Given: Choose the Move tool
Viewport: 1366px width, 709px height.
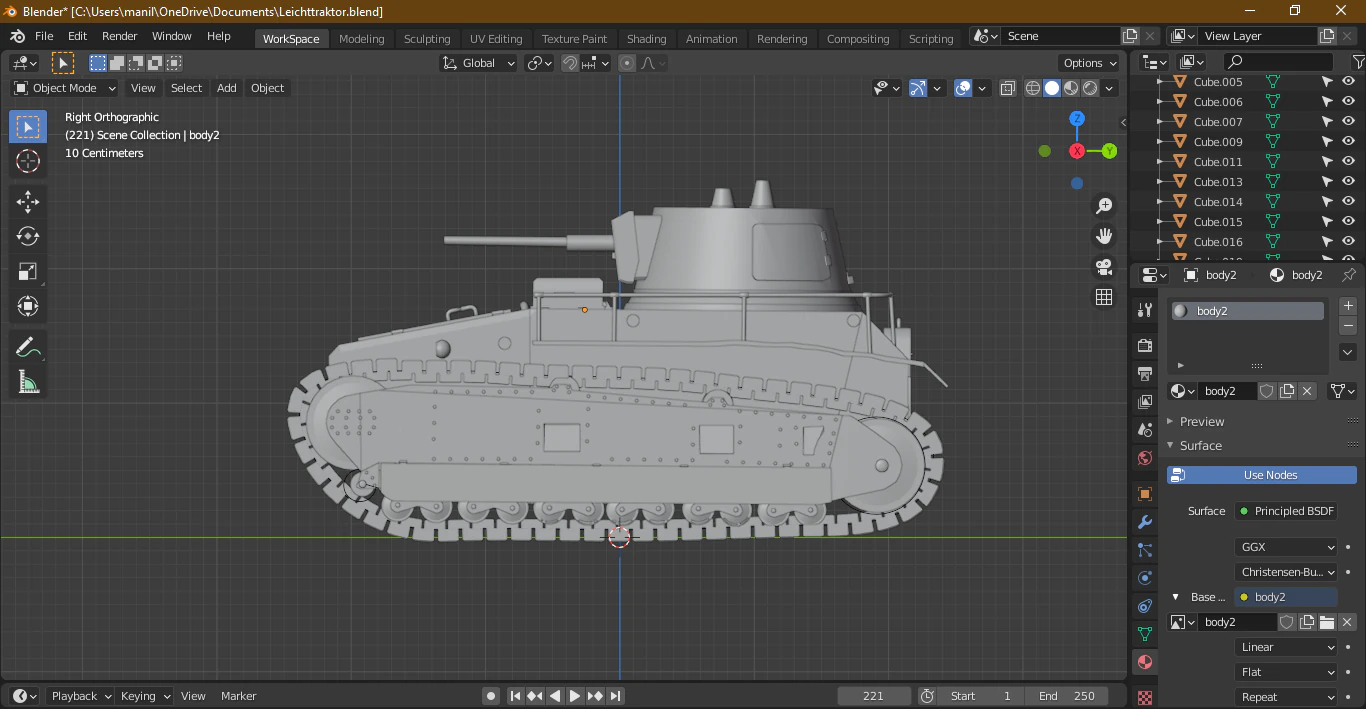Looking at the screenshot, I should click(28, 202).
